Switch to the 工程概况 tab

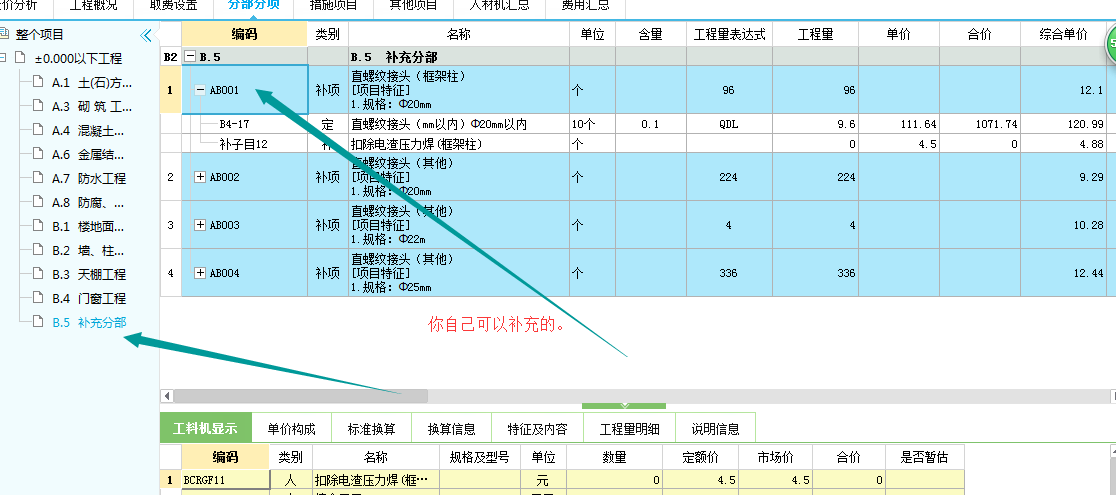click(95, 6)
